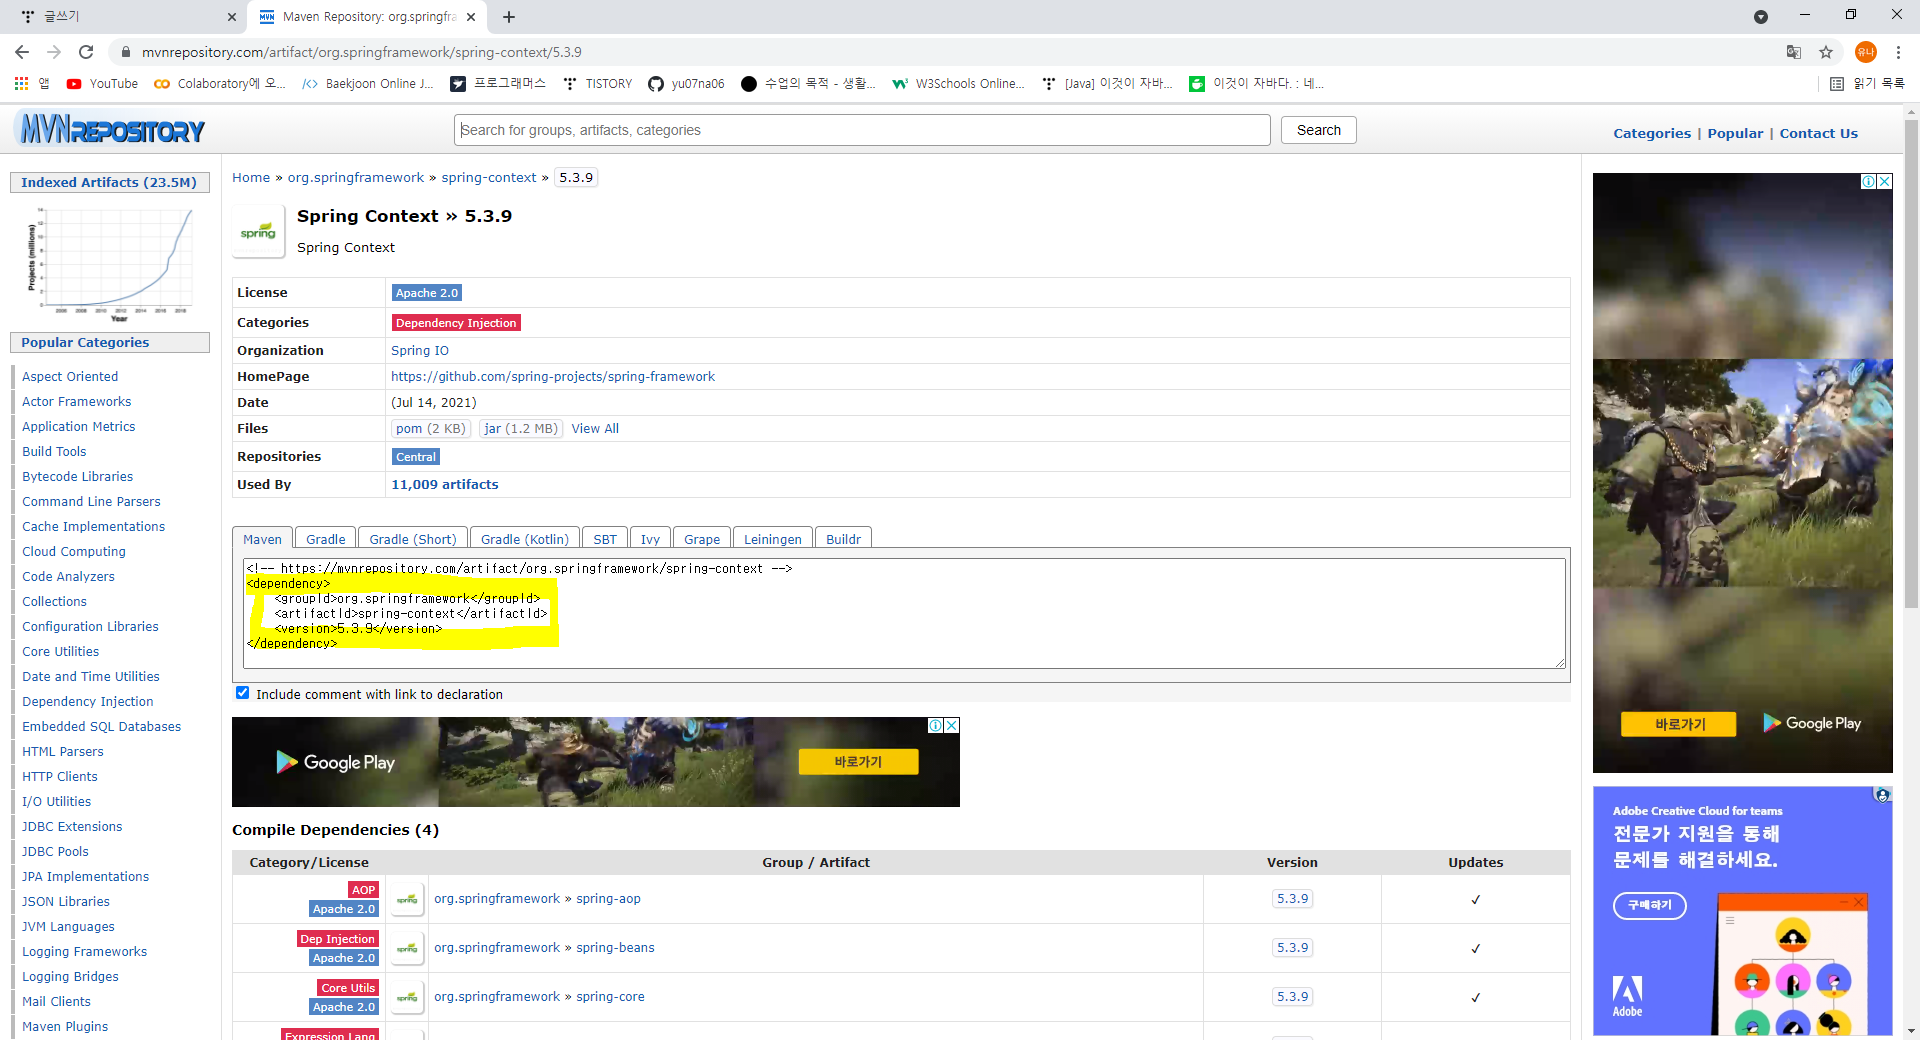
Task: Close the banner ad below the code box
Action: click(952, 725)
